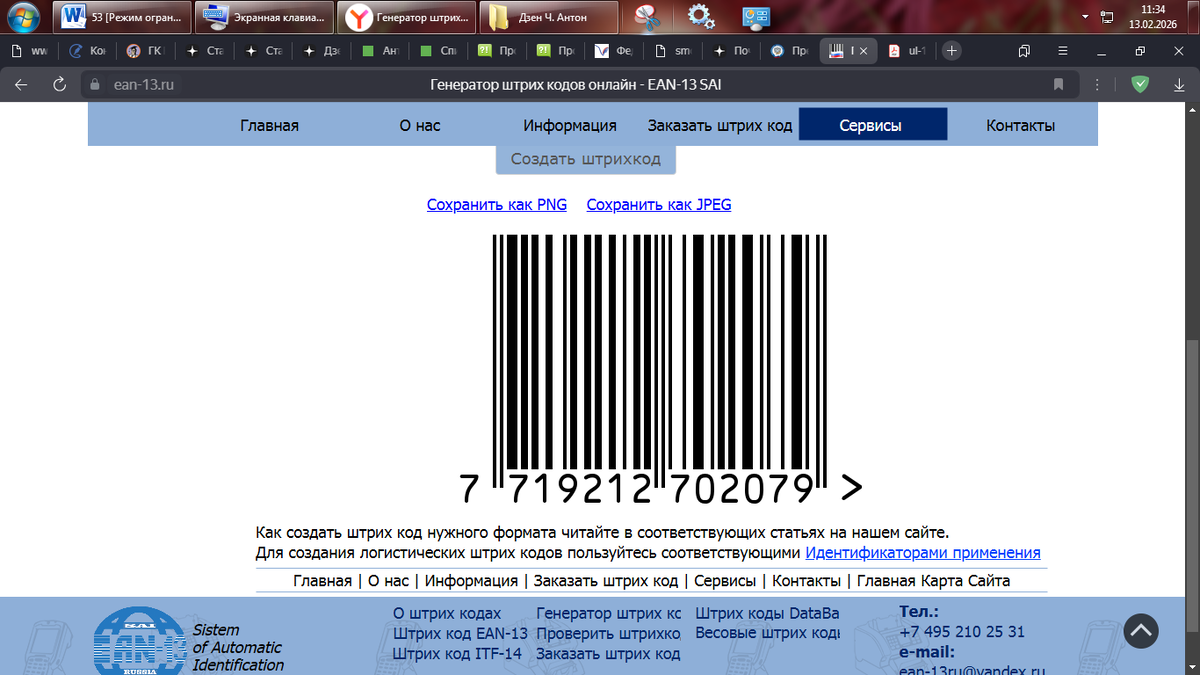The height and width of the screenshot is (675, 1200).
Task: Switch to the first tab labeled ww
Action: 30,50
